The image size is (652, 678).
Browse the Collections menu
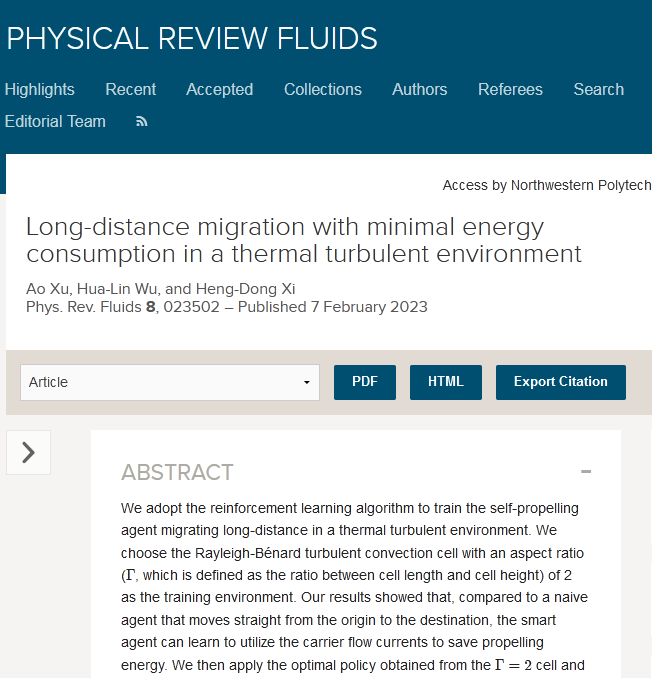323,89
